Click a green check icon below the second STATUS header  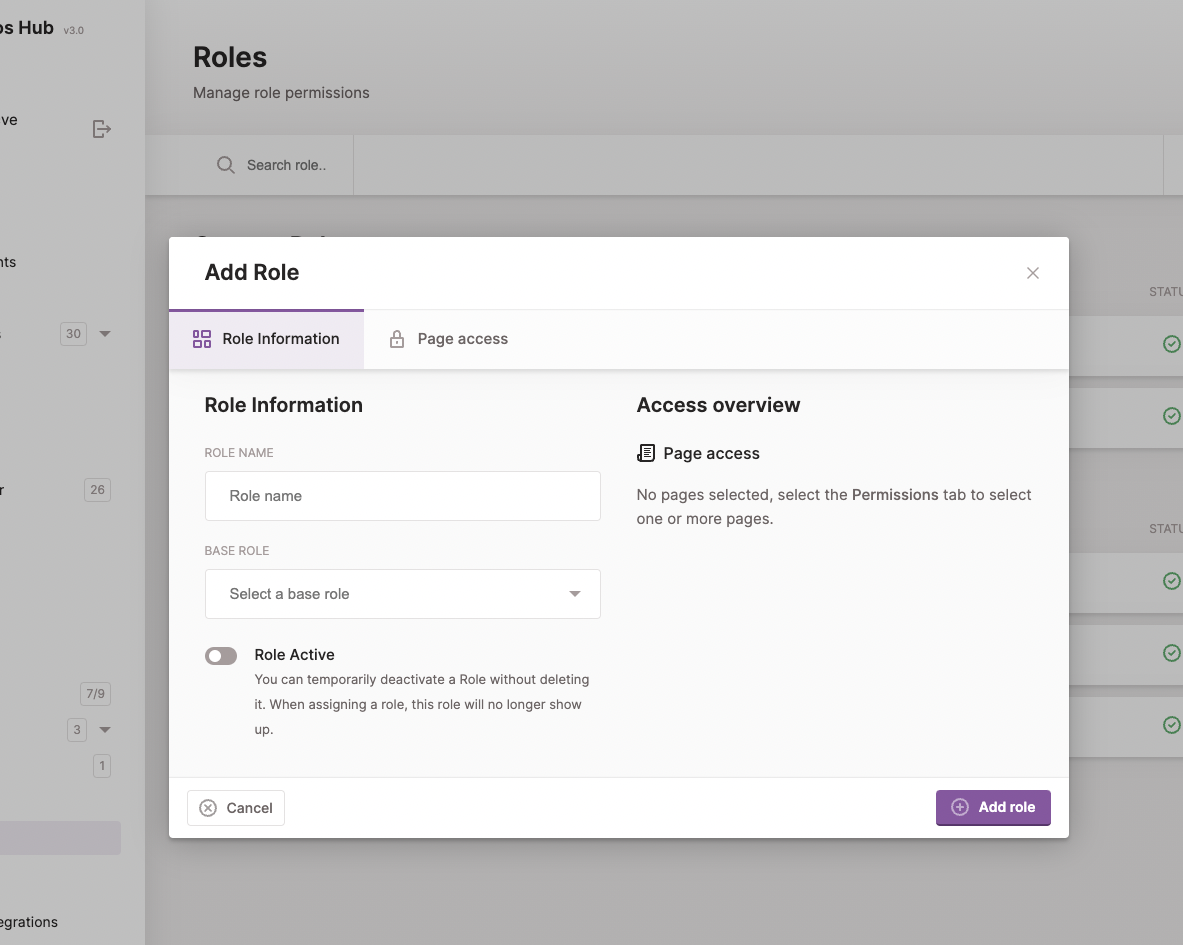pos(1171,580)
